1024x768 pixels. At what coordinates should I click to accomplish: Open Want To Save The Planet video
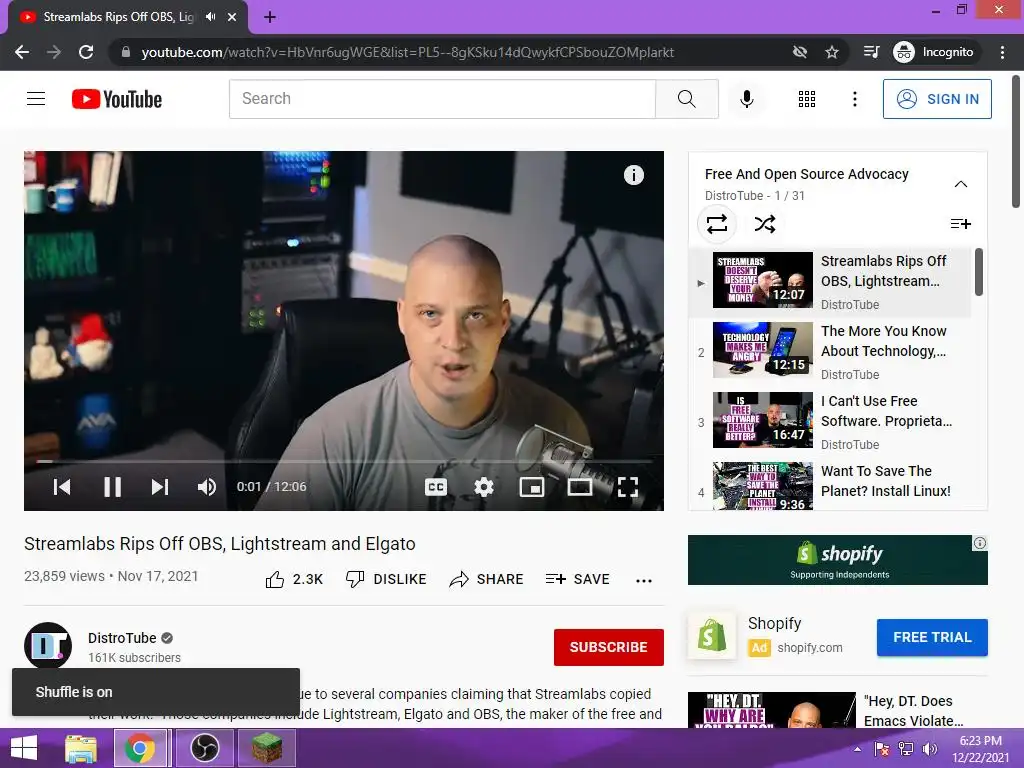pos(830,485)
